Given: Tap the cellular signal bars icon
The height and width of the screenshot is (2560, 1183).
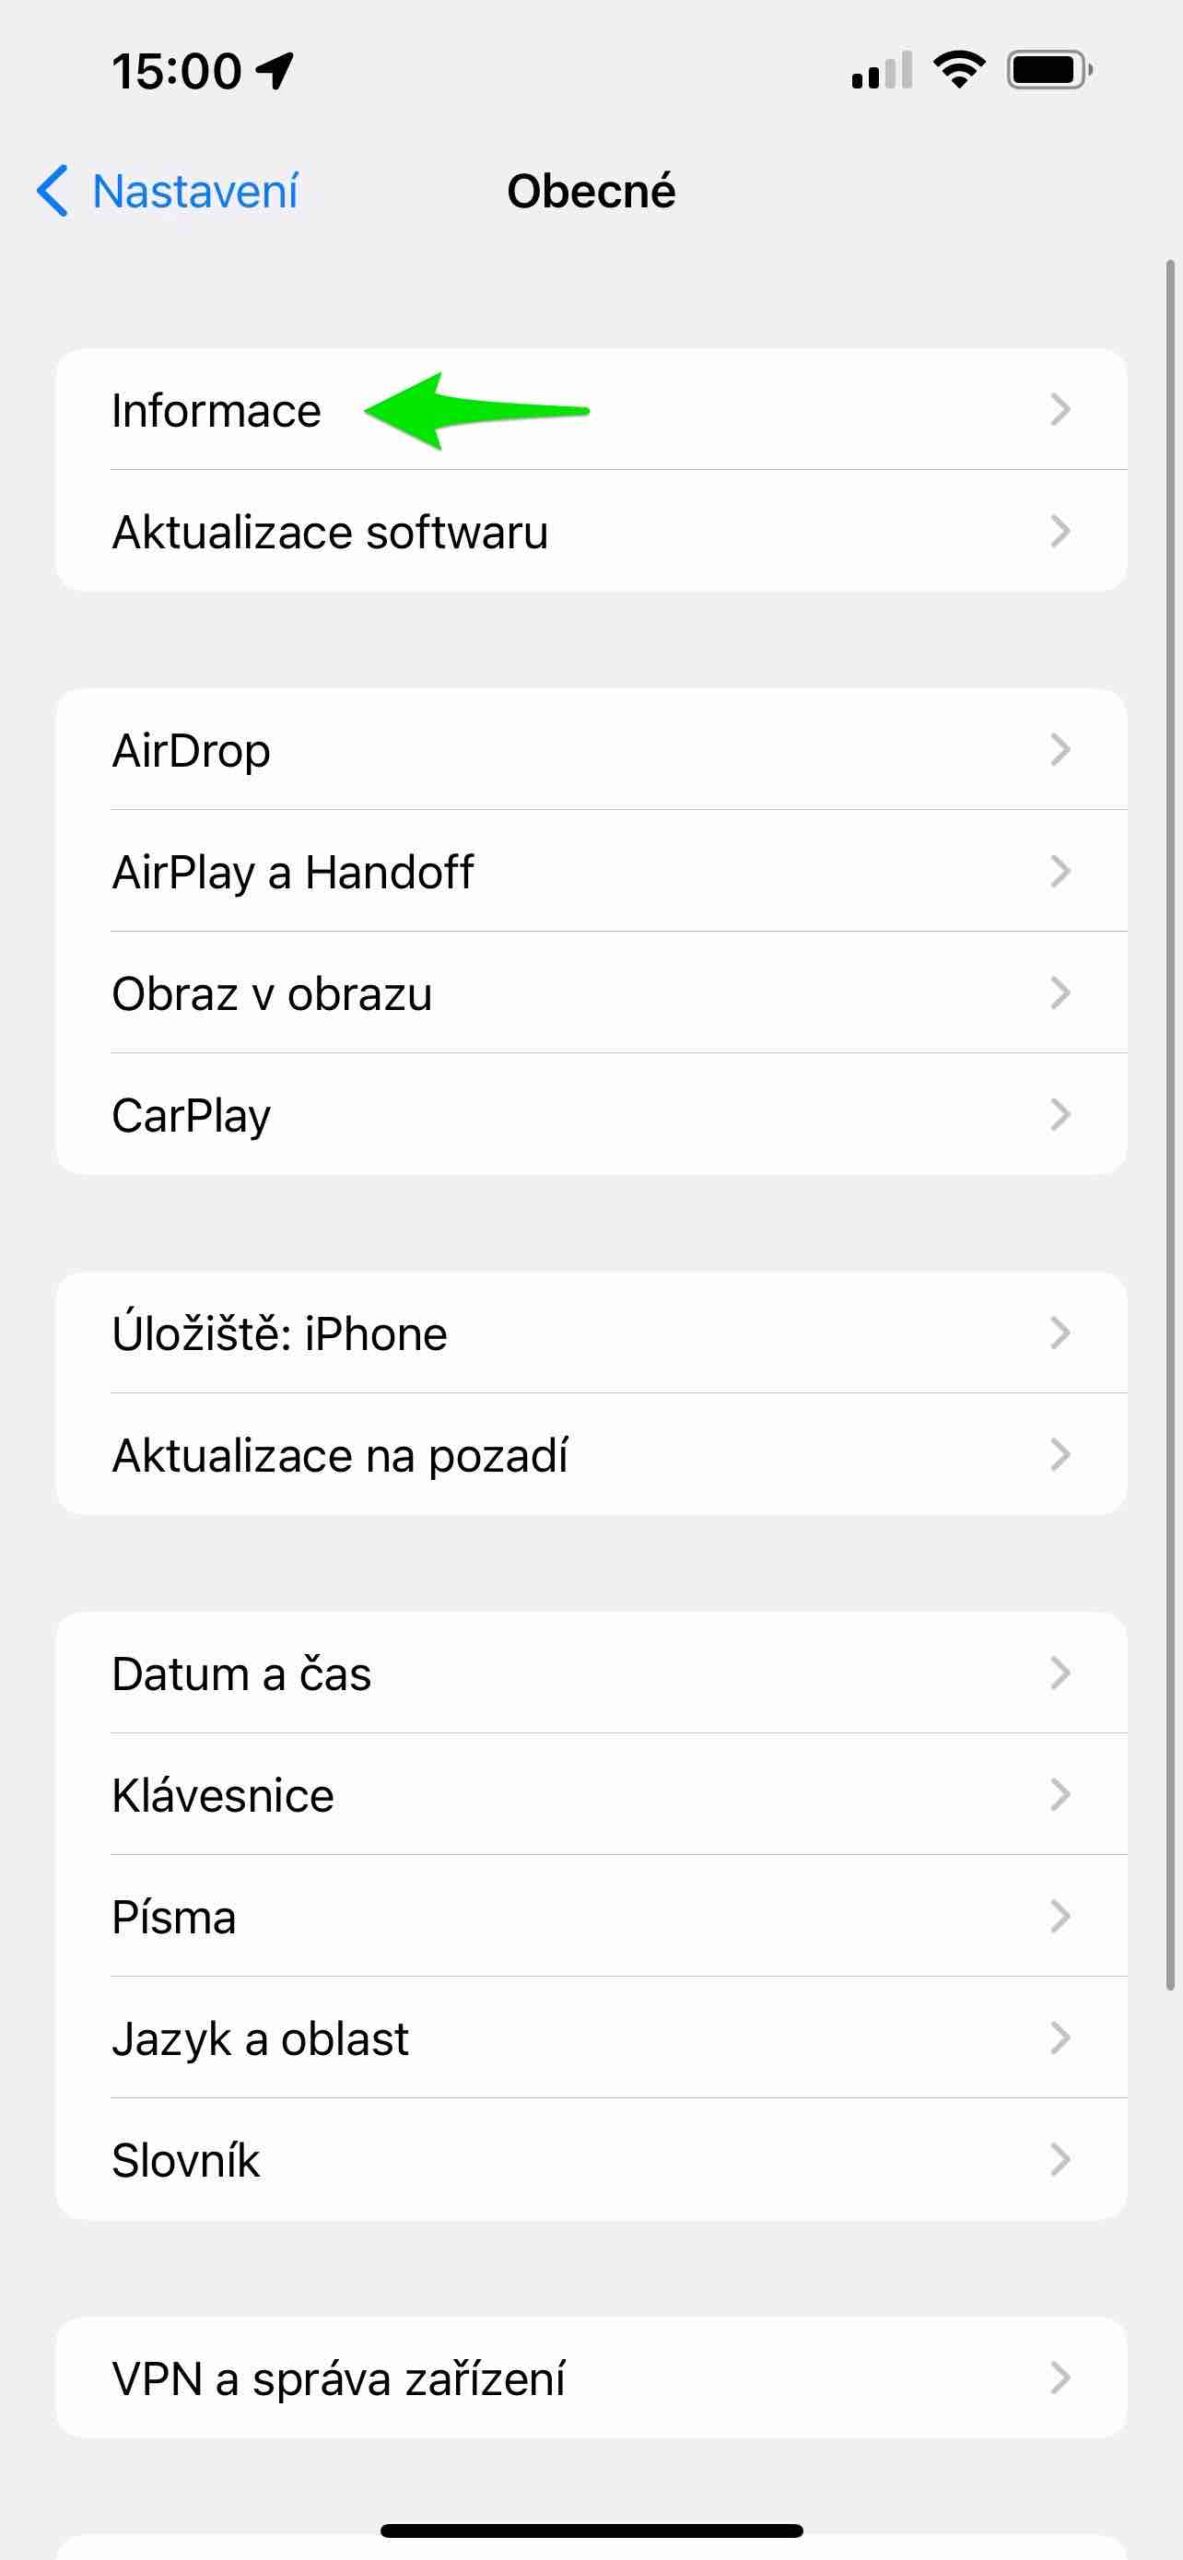Looking at the screenshot, I should [x=881, y=71].
